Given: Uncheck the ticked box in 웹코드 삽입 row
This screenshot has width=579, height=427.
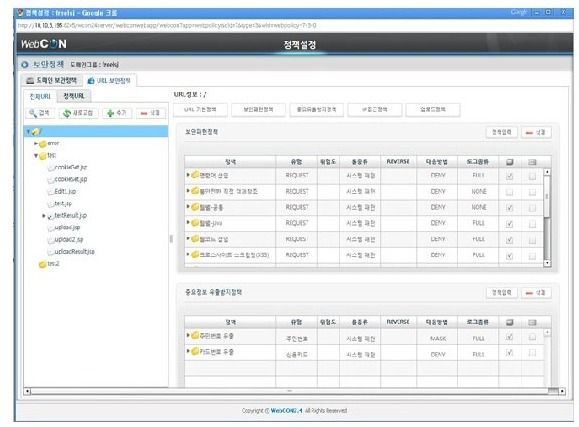Looking at the screenshot, I should (510, 240).
